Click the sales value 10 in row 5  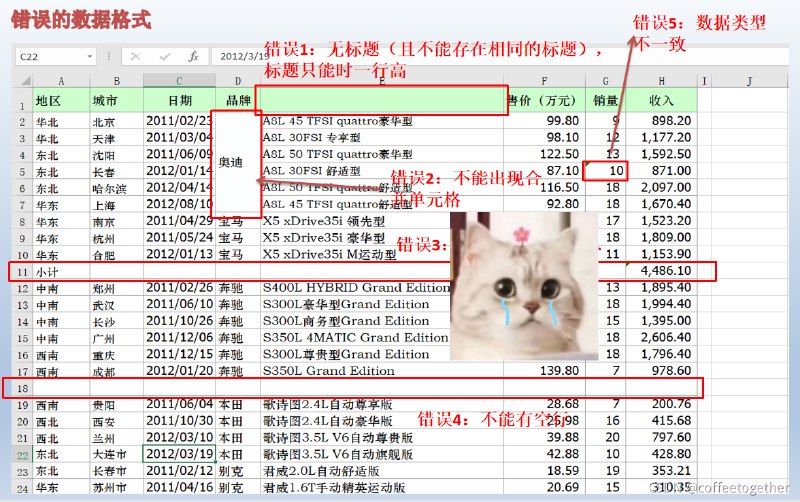click(x=606, y=171)
